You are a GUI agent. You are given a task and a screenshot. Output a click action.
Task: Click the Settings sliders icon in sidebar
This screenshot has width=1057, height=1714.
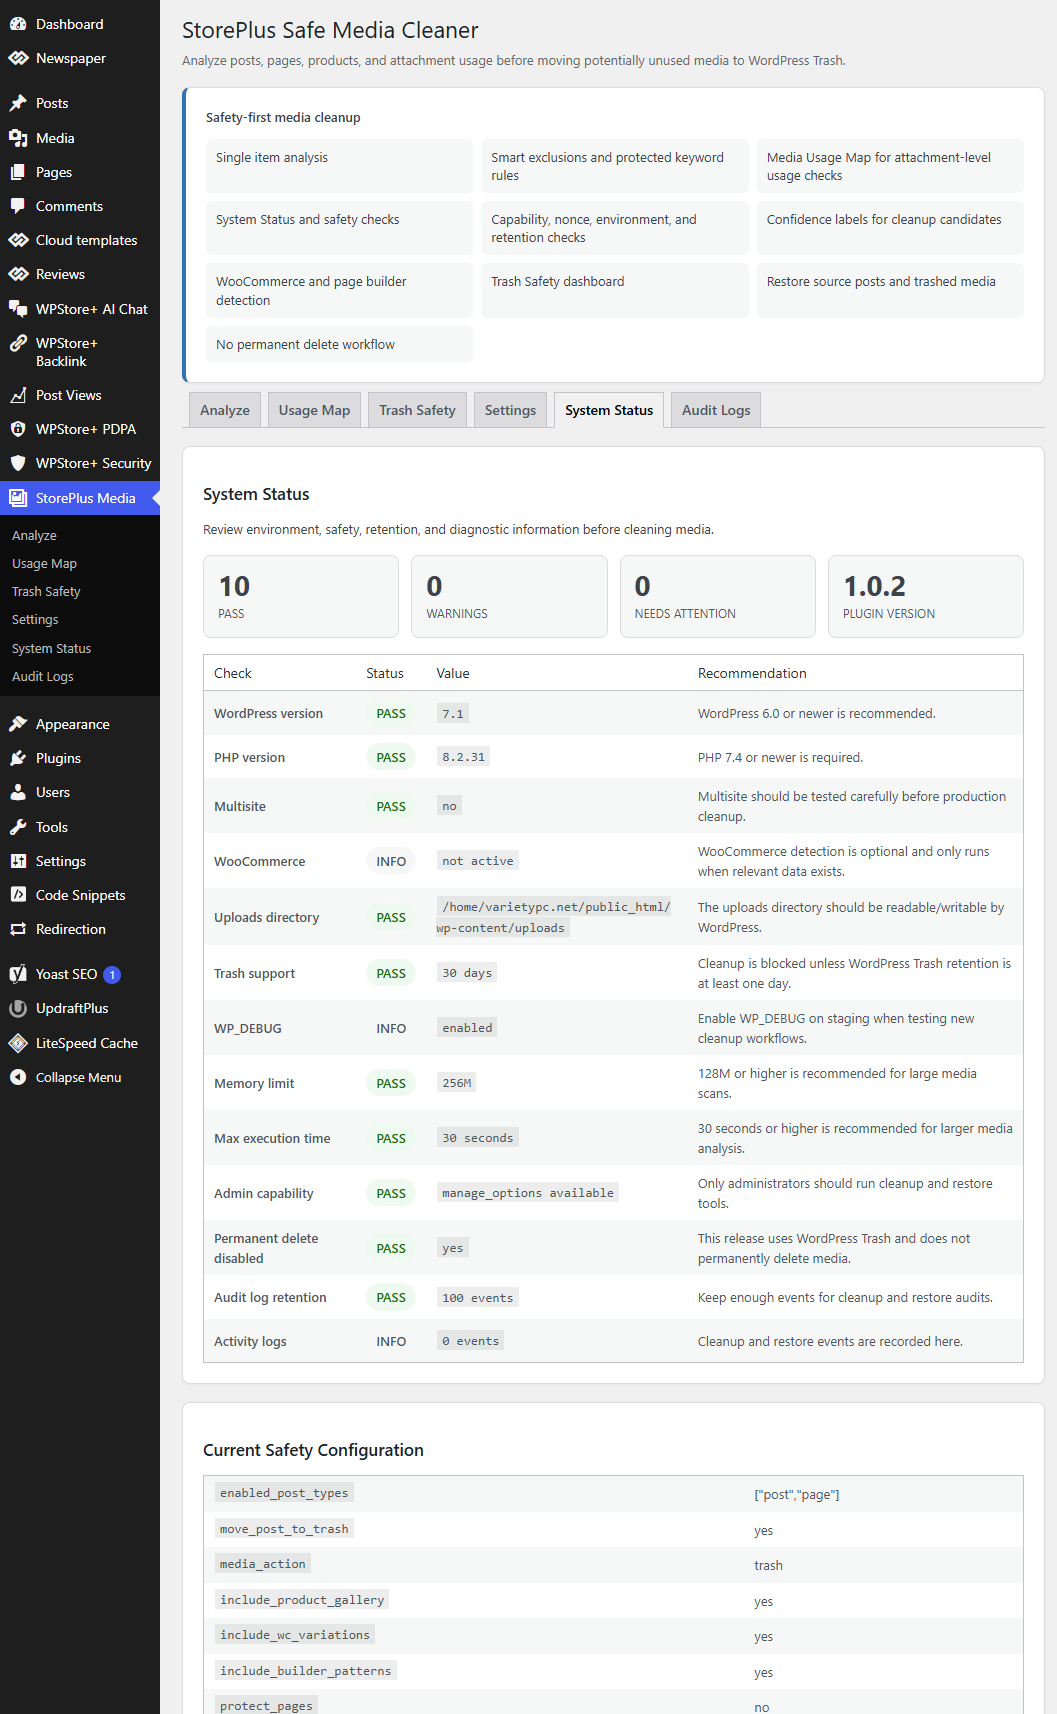click(18, 861)
